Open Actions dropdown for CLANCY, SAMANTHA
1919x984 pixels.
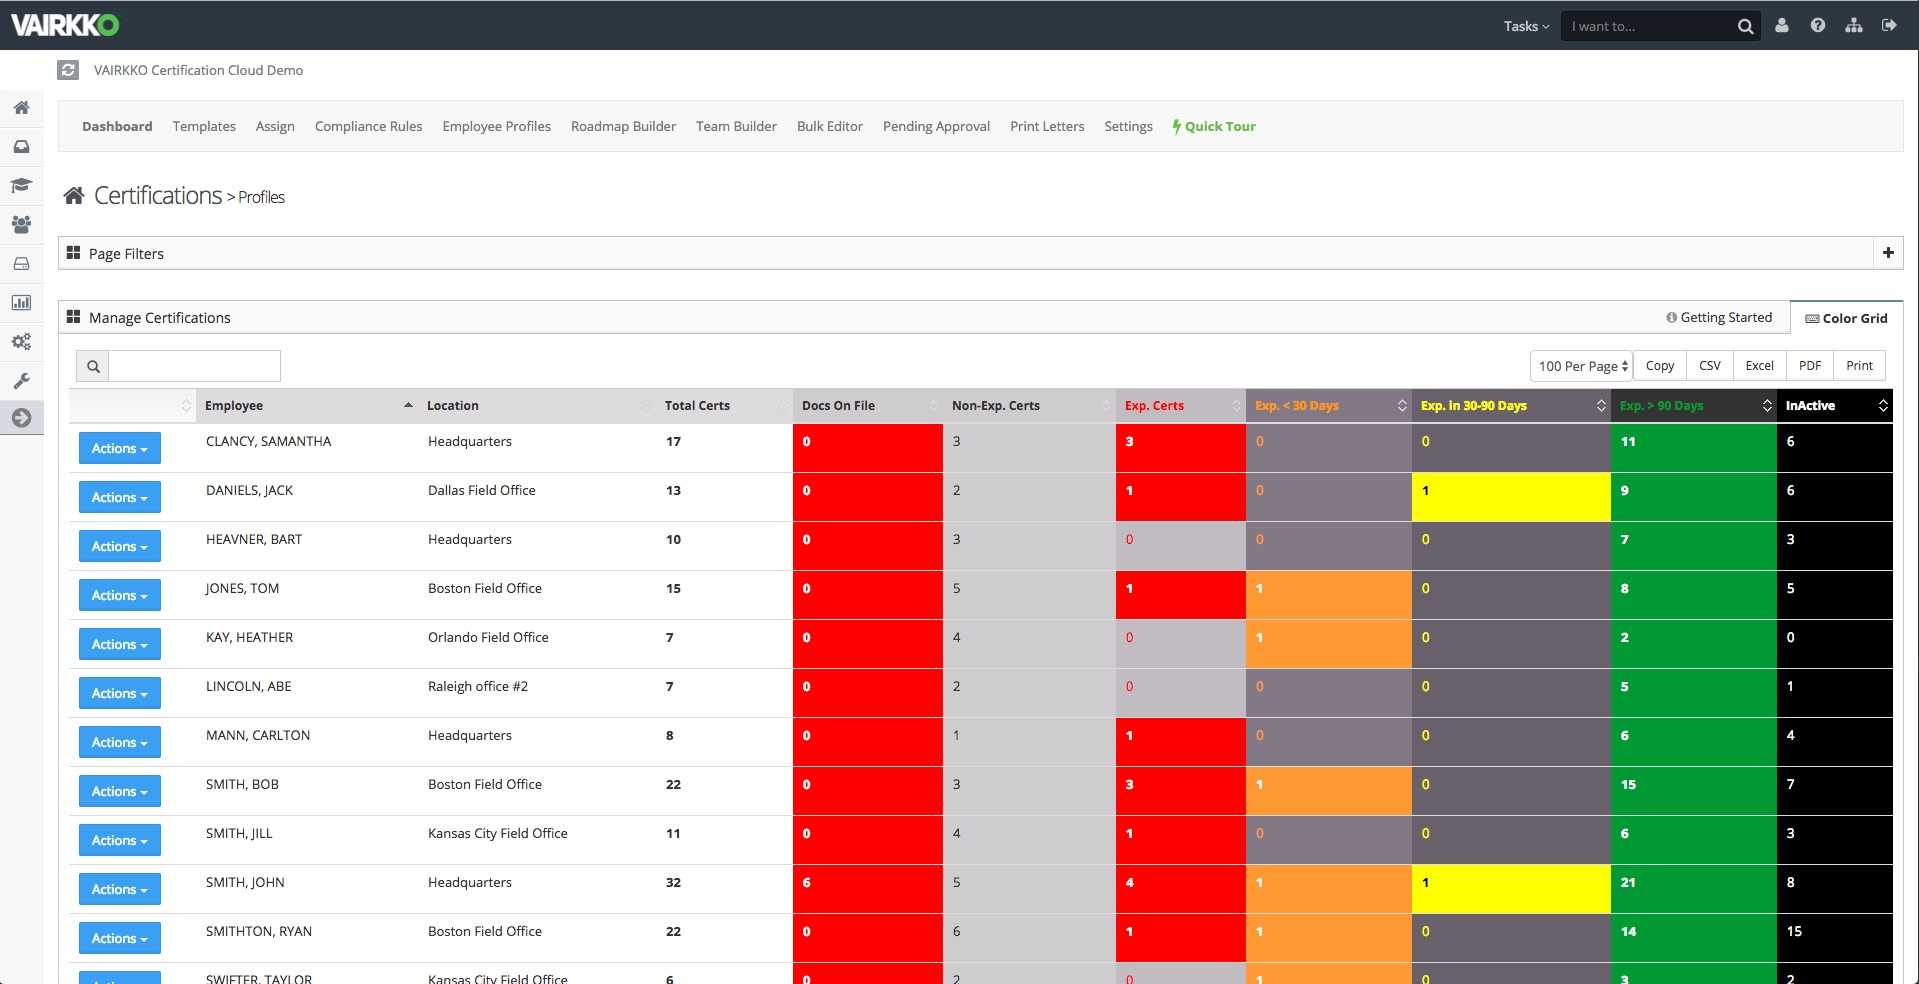click(x=119, y=449)
